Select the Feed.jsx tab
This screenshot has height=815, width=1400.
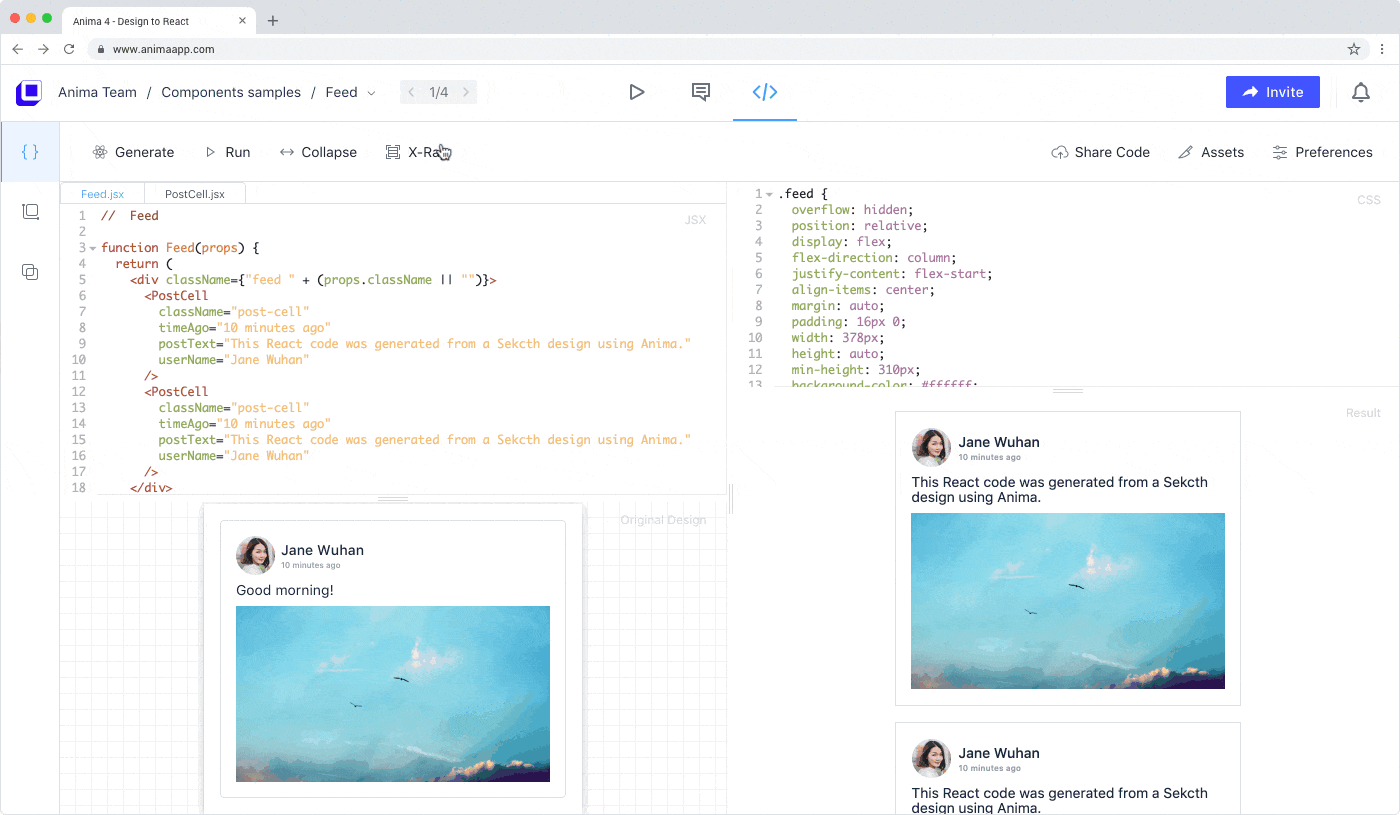pos(102,194)
